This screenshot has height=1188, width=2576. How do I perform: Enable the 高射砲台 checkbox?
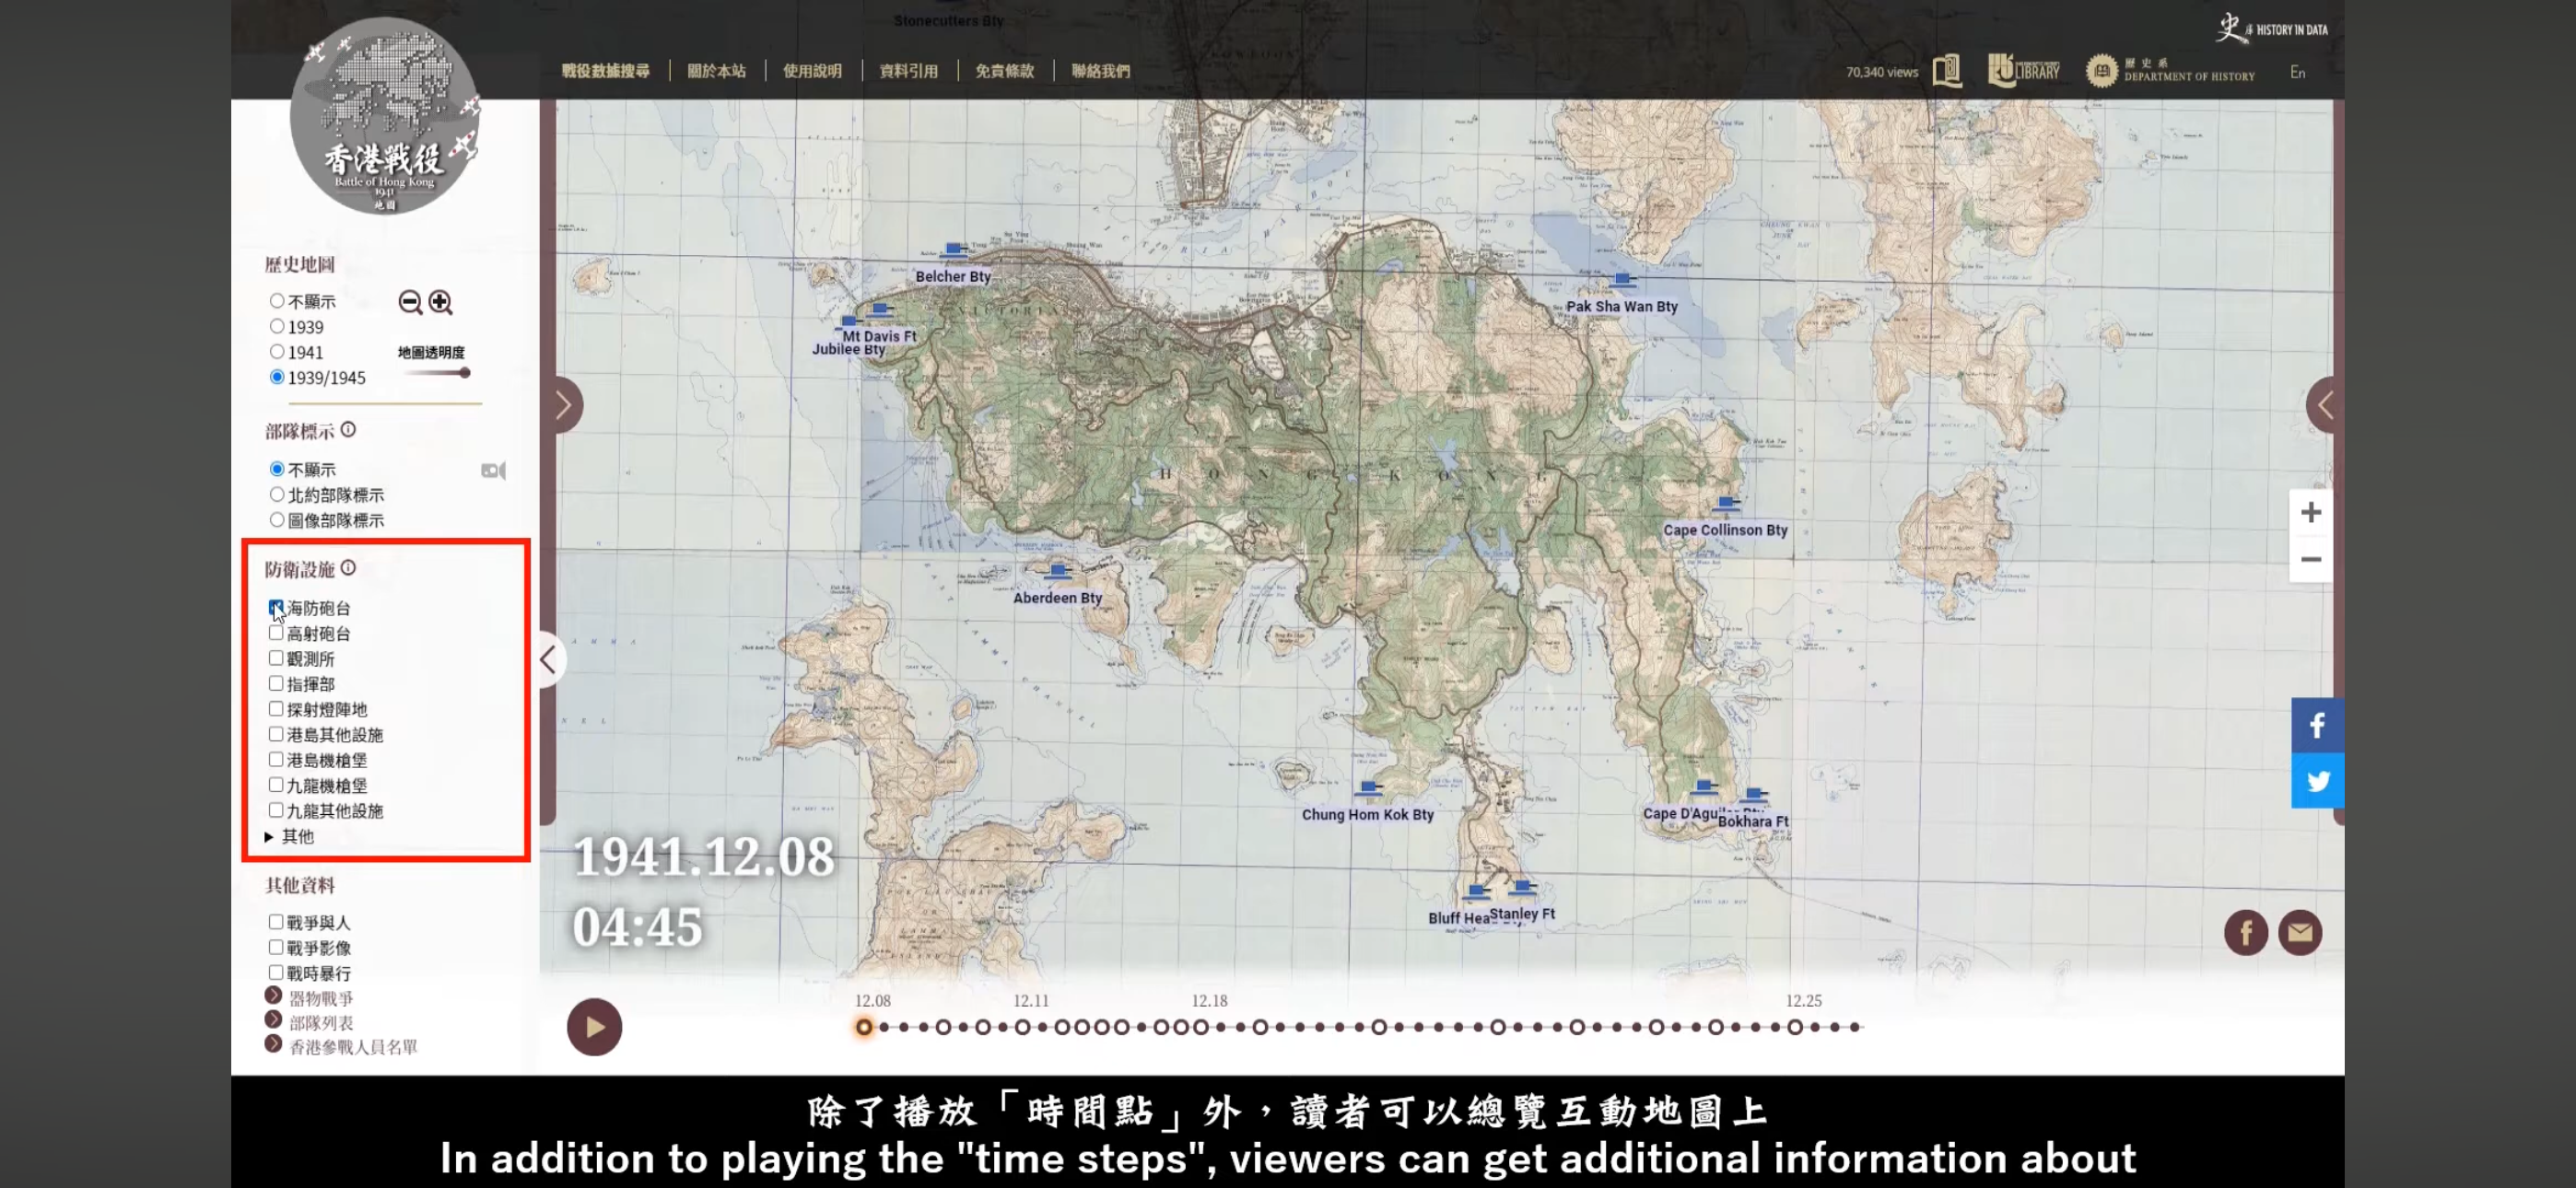click(x=276, y=633)
